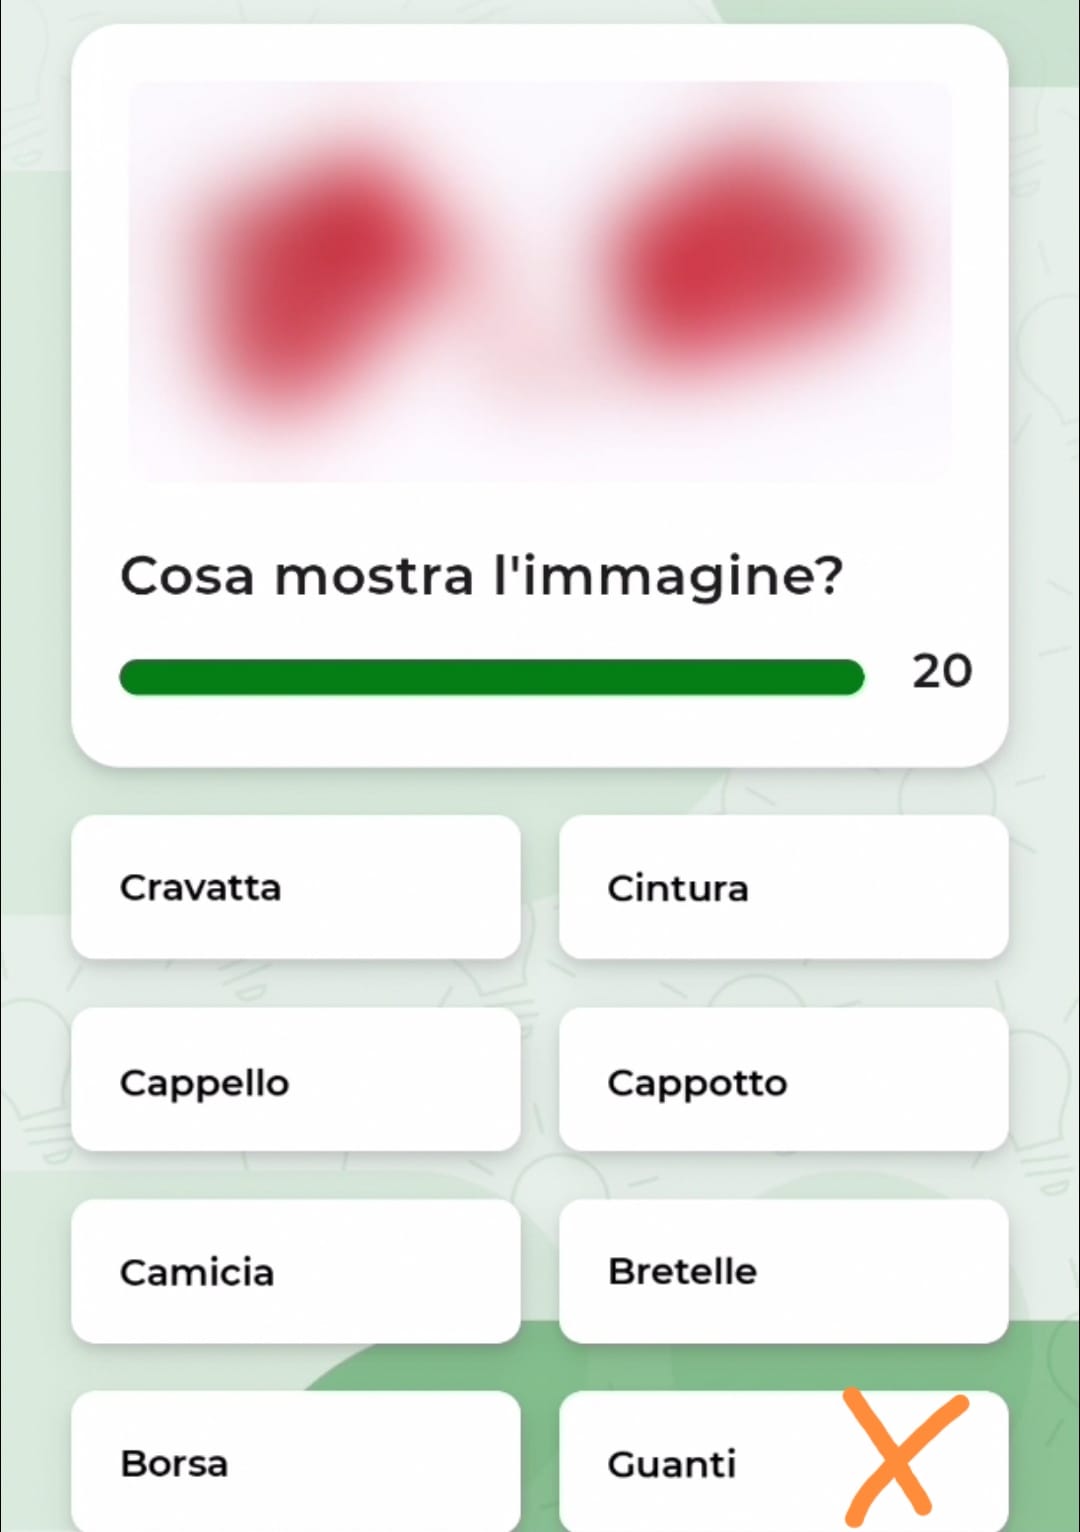Click the orange X mark icon
Screen dimensions: 1080x1532
coord(905,1455)
